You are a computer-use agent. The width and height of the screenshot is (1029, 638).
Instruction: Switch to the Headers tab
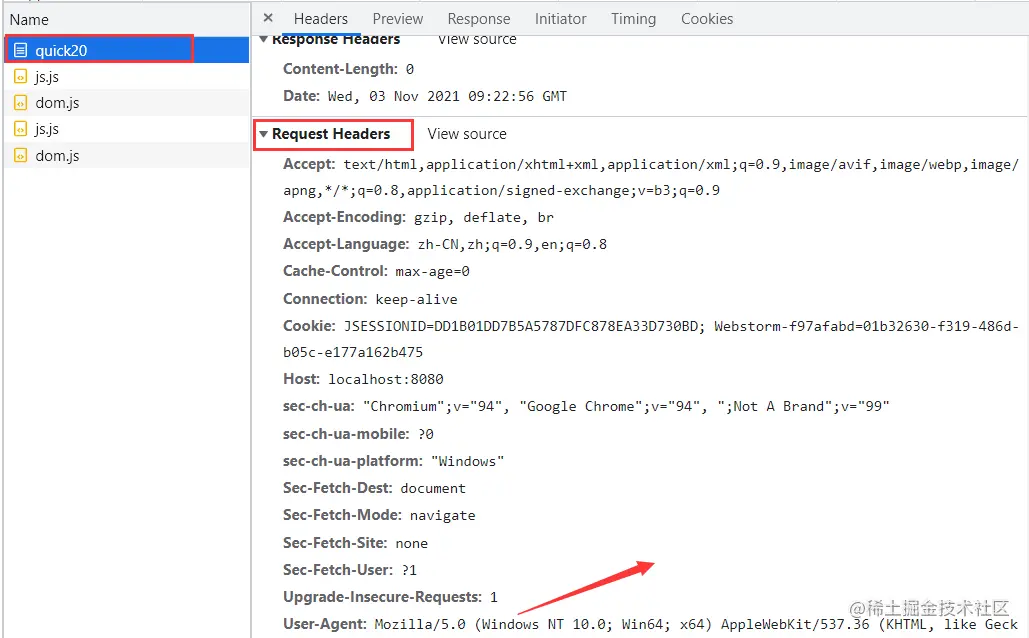point(321,19)
